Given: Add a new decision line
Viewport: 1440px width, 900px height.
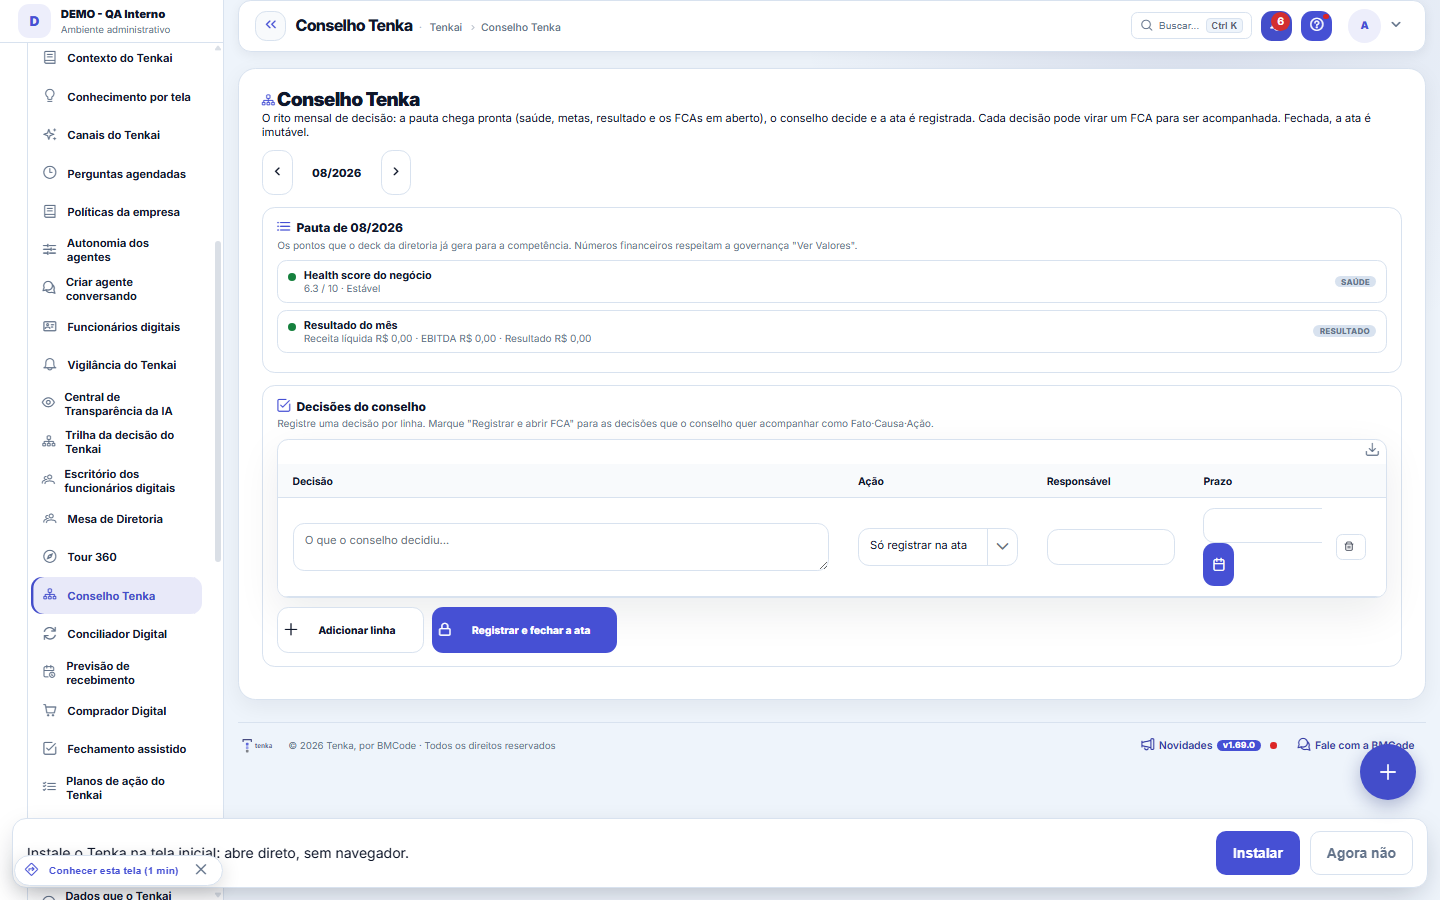Looking at the screenshot, I should [x=350, y=630].
